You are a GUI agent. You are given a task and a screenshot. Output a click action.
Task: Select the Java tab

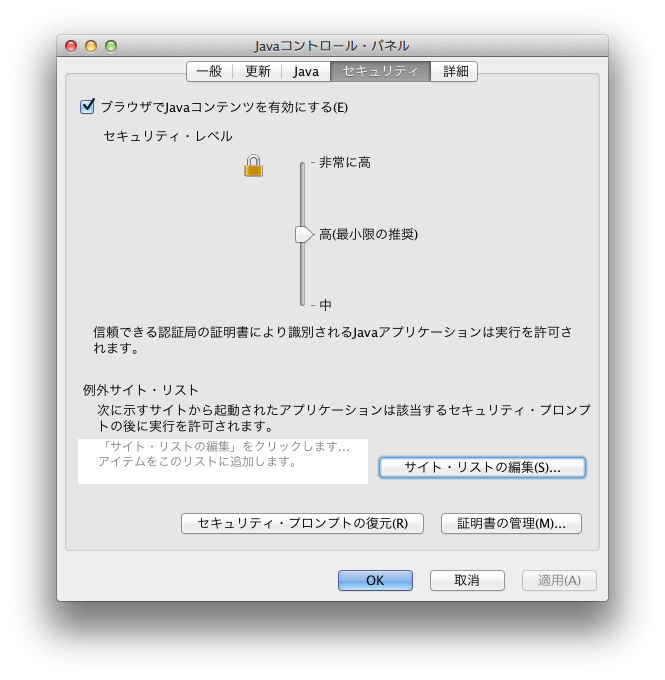(x=306, y=71)
